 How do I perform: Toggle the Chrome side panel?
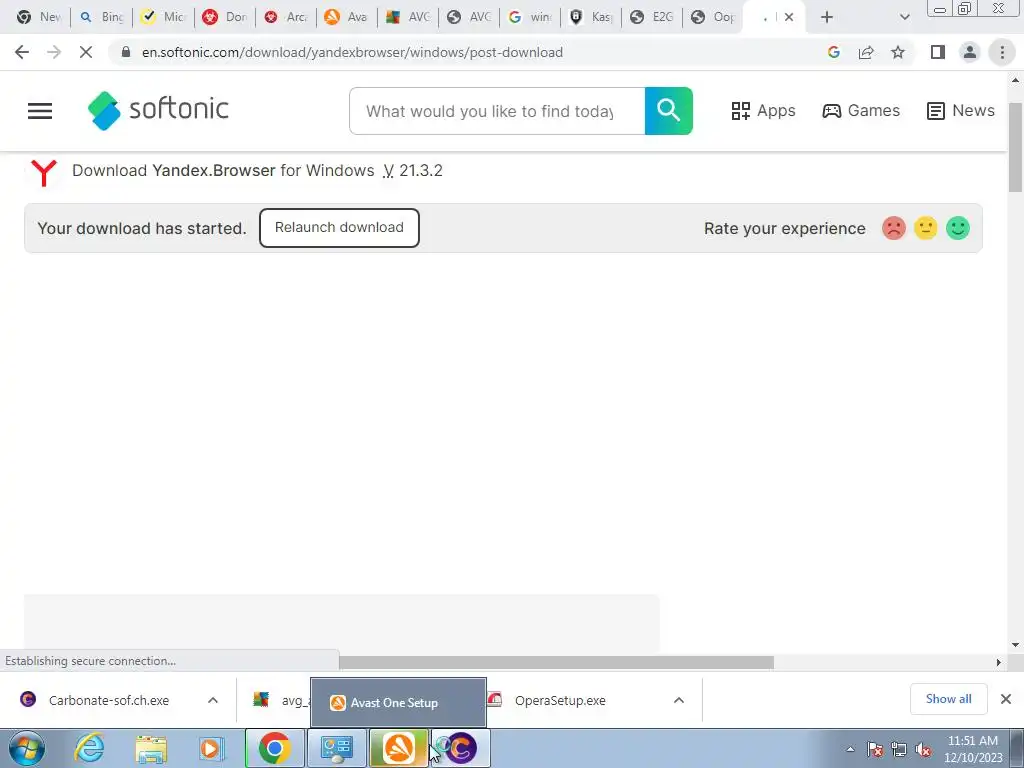pyautogui.click(x=938, y=52)
